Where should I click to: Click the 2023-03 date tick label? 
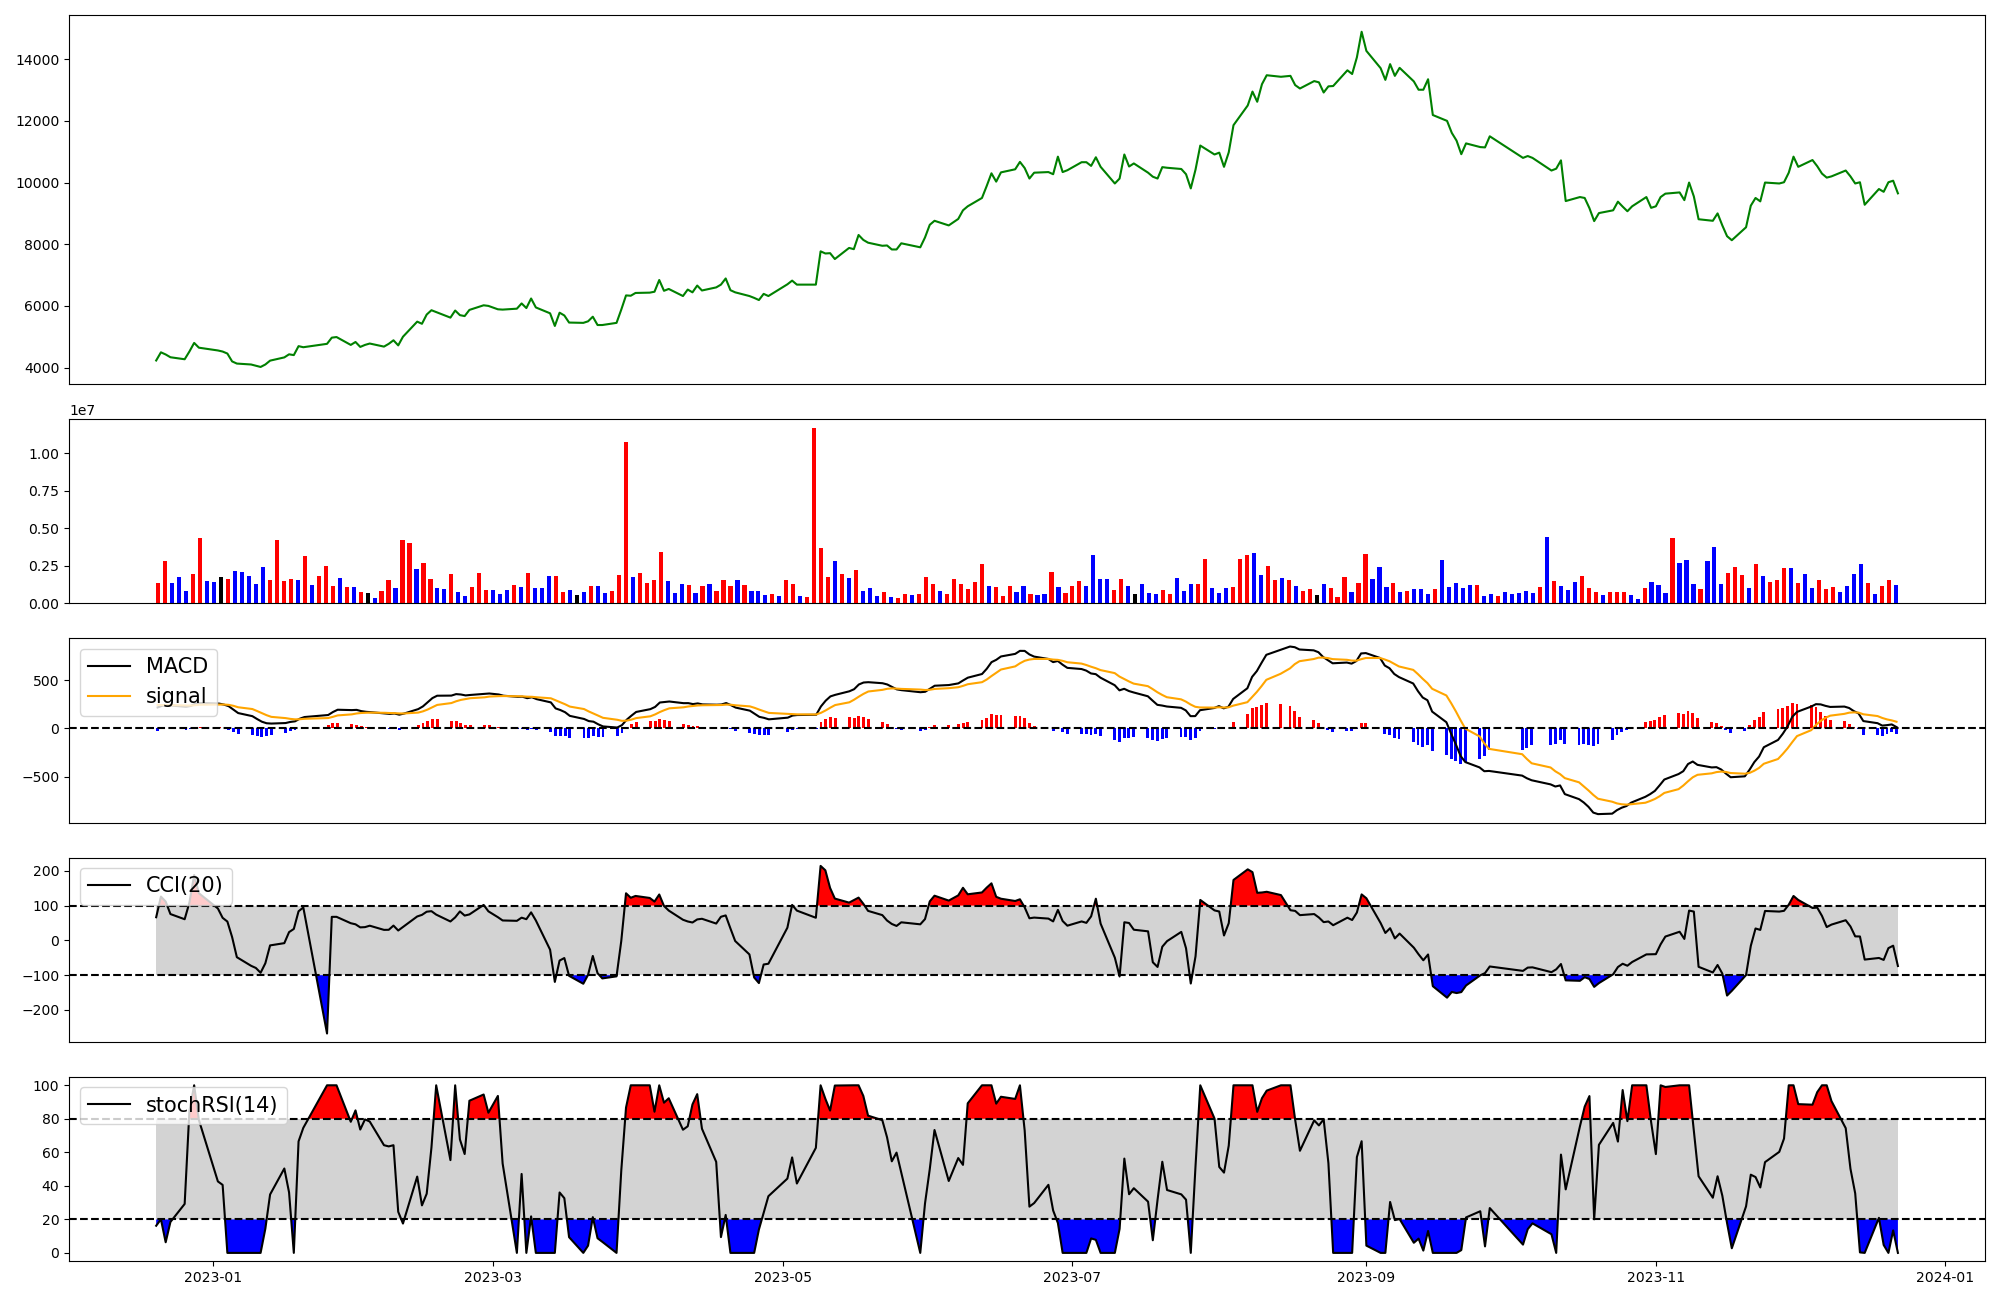click(493, 1277)
